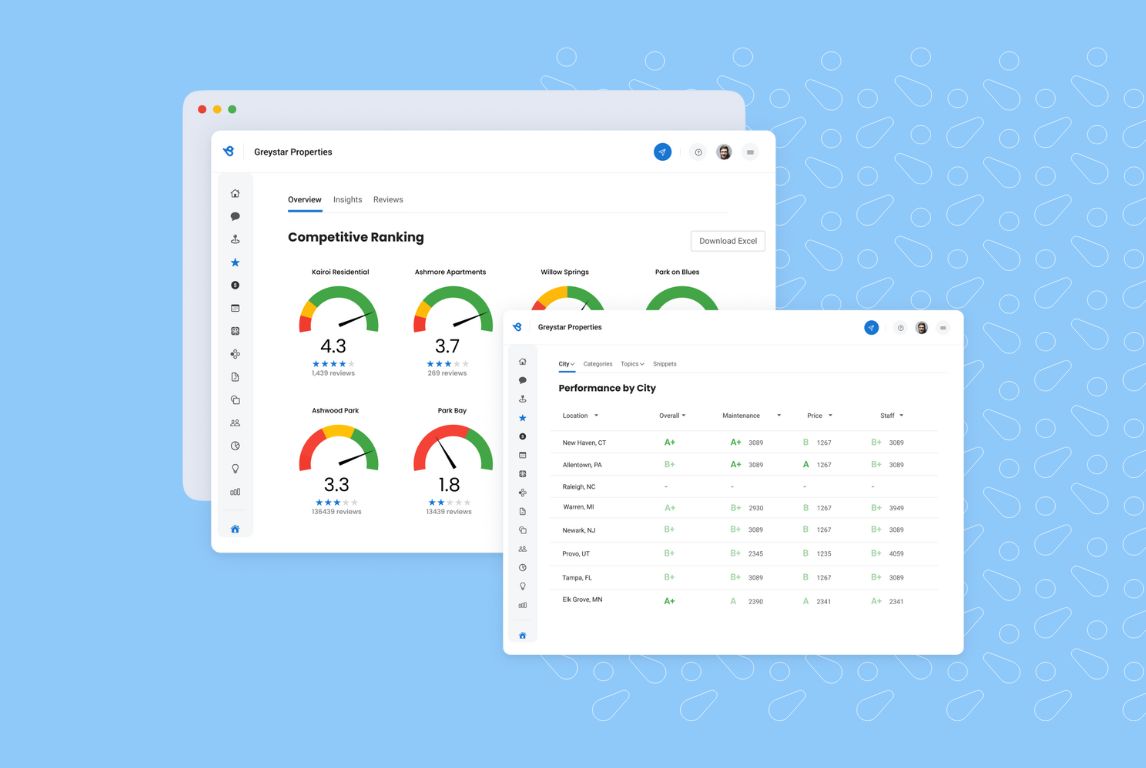Click the Warren, MI location row
Viewport: 1146px width, 768px height.
click(x=745, y=508)
